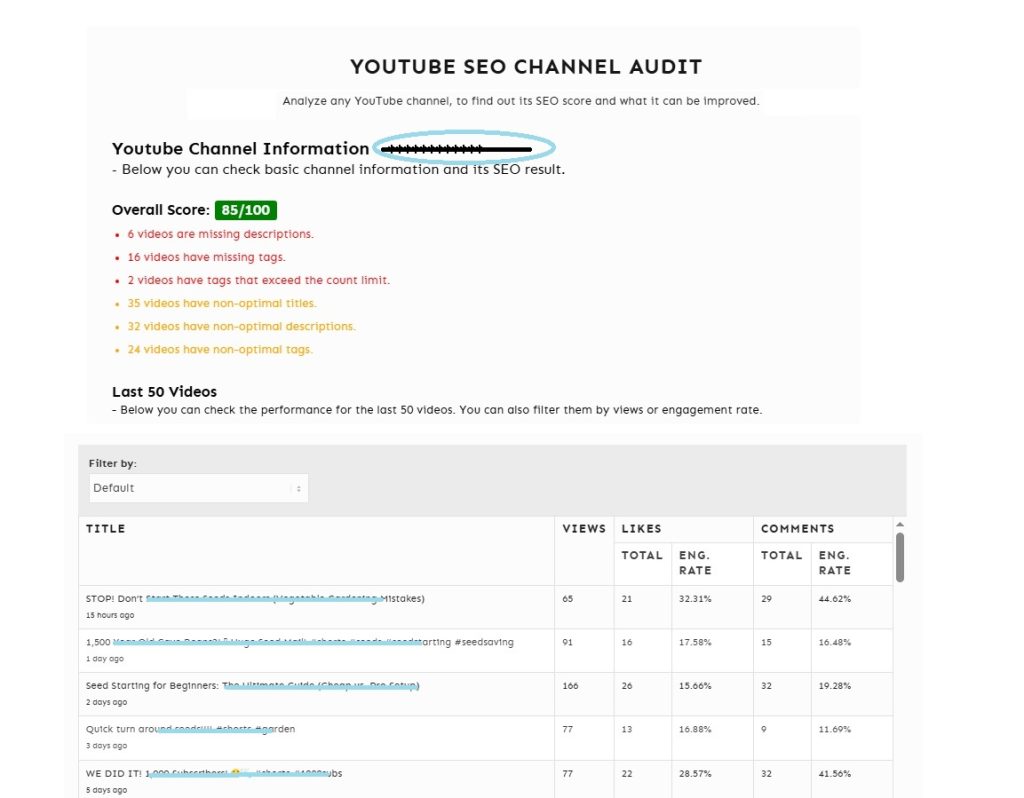
Task: Click the circled channel name next to 'Youtube Channel Information'
Action: coord(462,147)
